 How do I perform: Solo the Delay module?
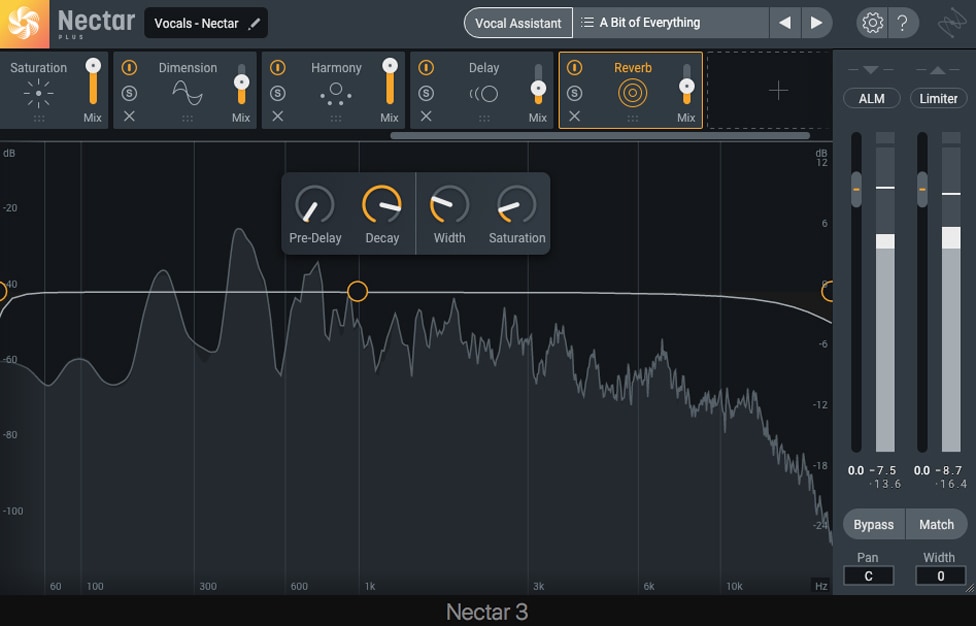coord(426,93)
